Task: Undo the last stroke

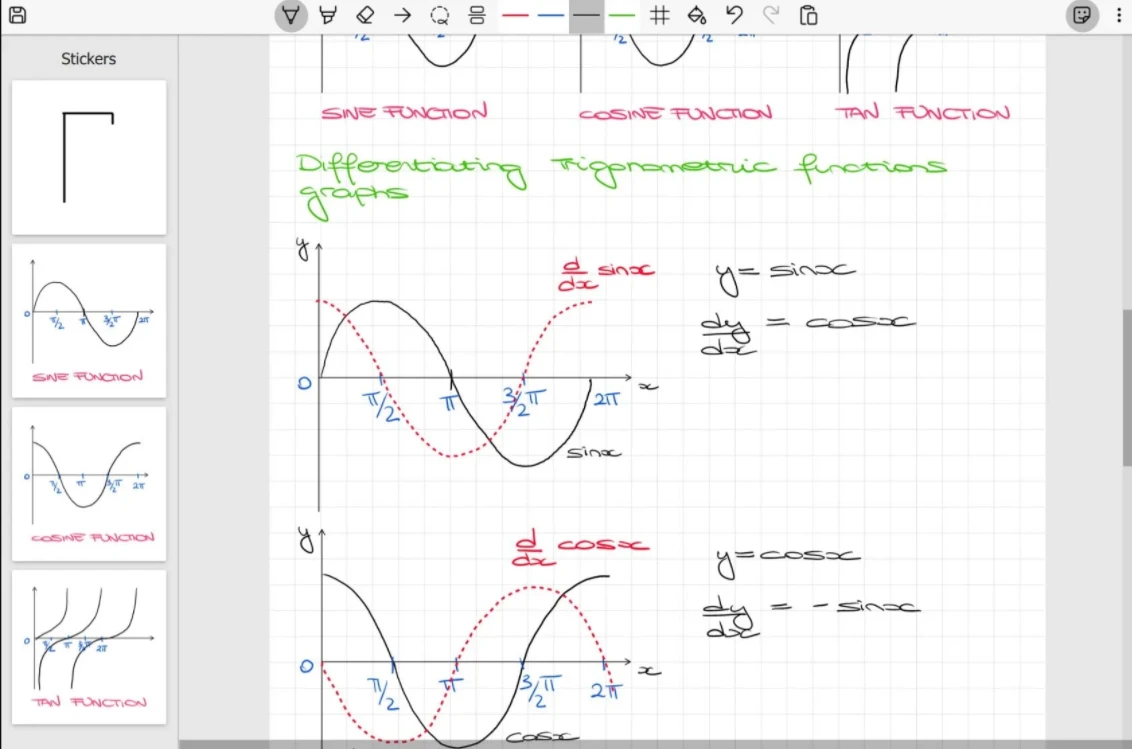Action: coord(734,15)
